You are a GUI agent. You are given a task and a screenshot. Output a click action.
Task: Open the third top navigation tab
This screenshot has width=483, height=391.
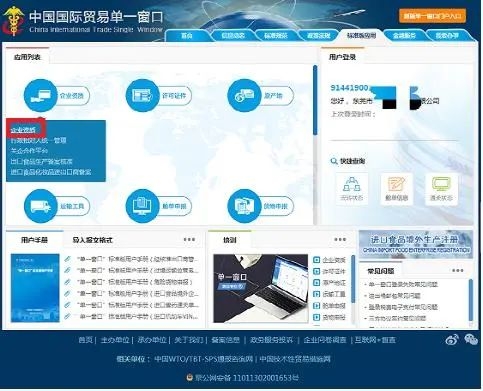(276, 36)
